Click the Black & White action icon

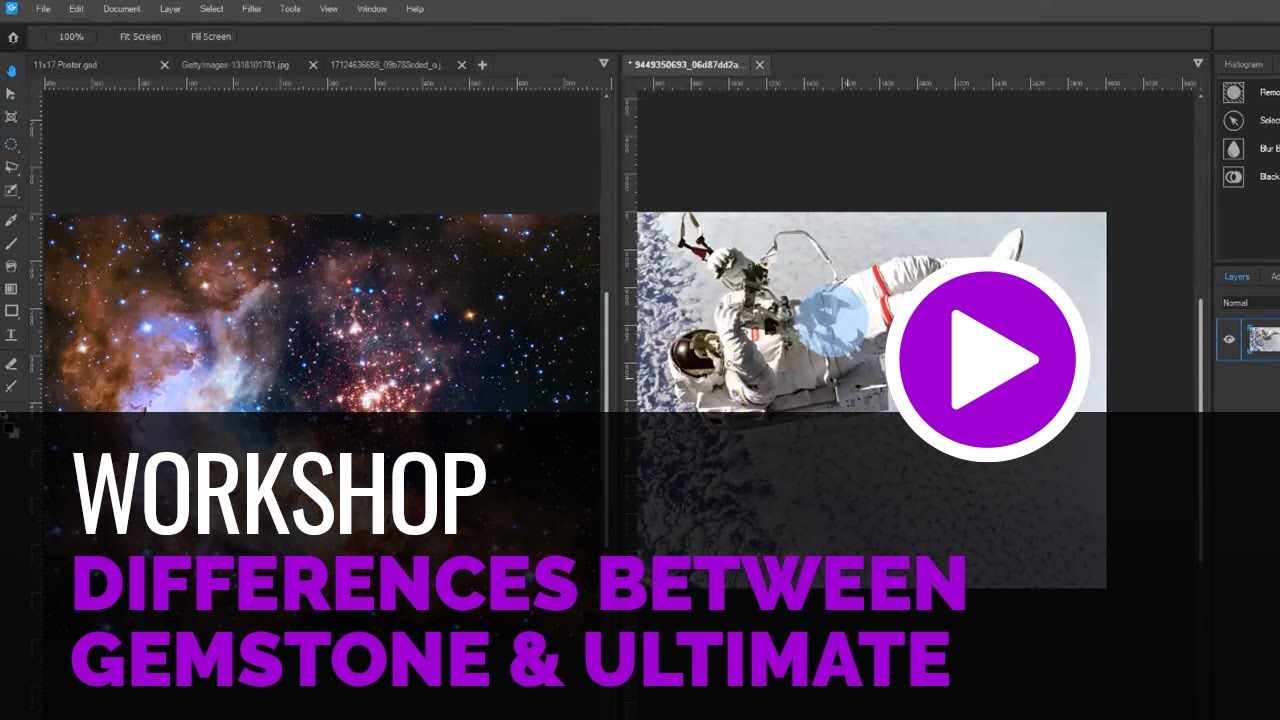(1234, 176)
